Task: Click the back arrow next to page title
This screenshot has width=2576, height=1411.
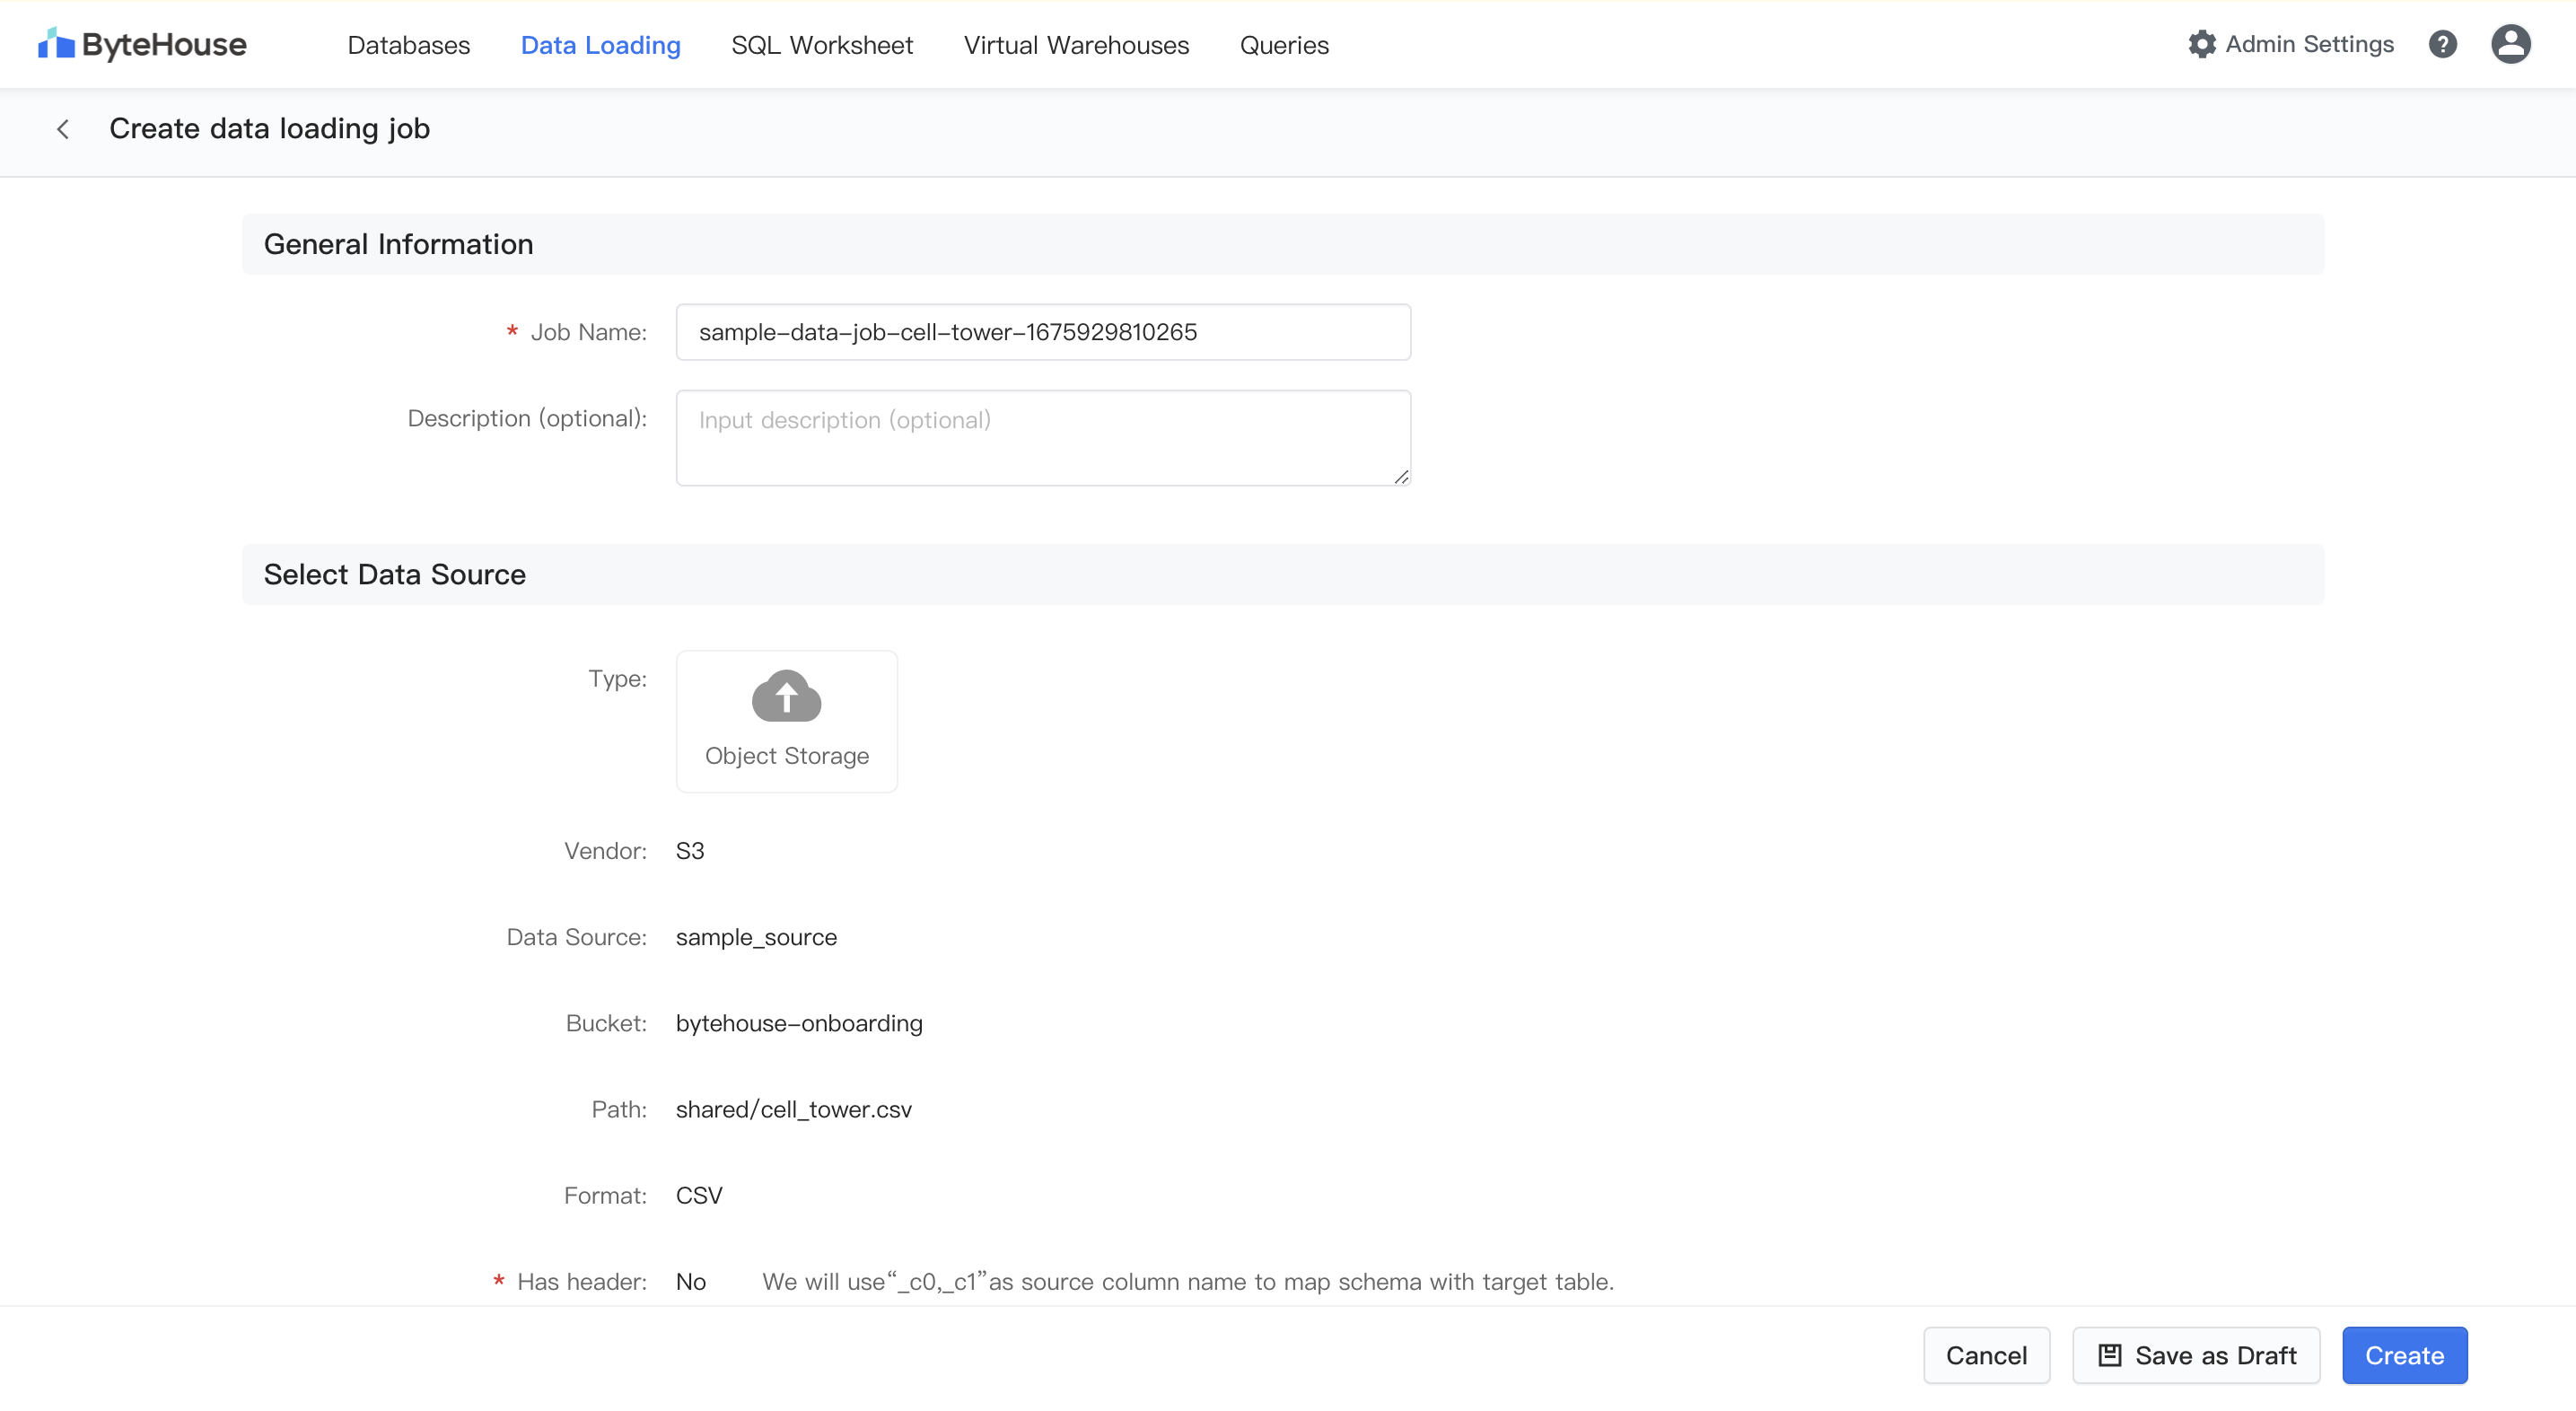Action: (x=63, y=129)
